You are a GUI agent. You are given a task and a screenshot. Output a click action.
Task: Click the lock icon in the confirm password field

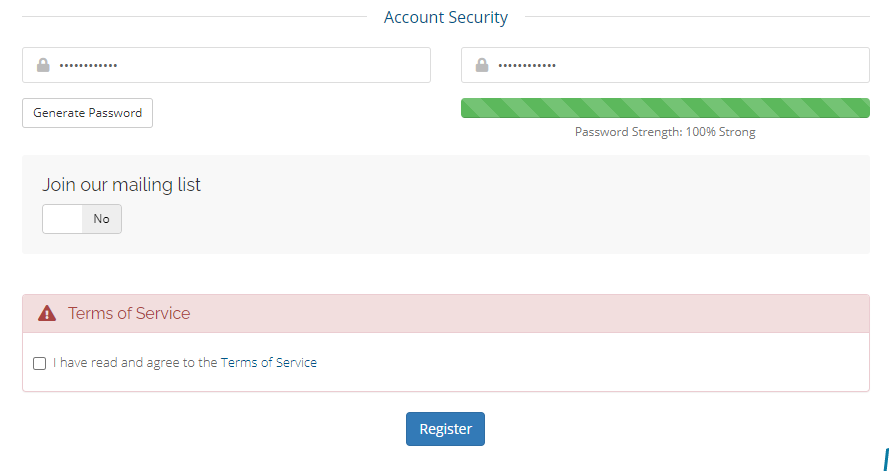point(482,65)
